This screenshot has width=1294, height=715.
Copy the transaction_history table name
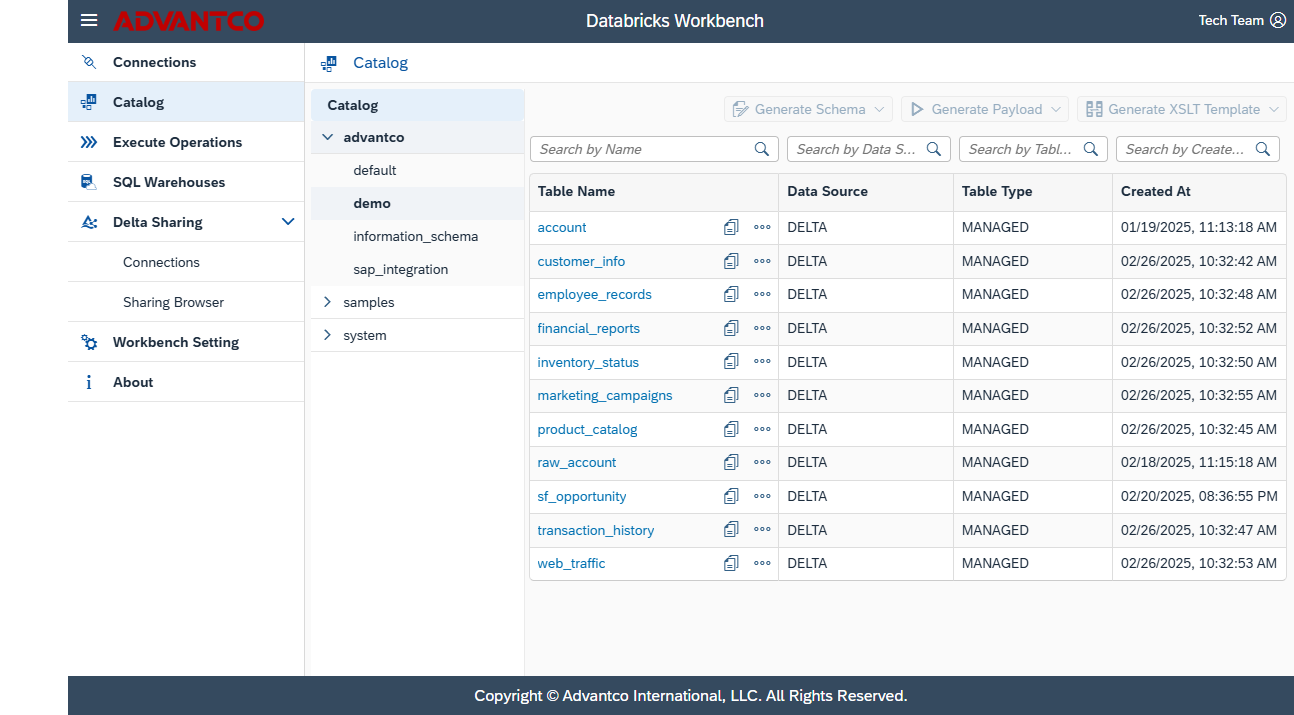tap(731, 530)
